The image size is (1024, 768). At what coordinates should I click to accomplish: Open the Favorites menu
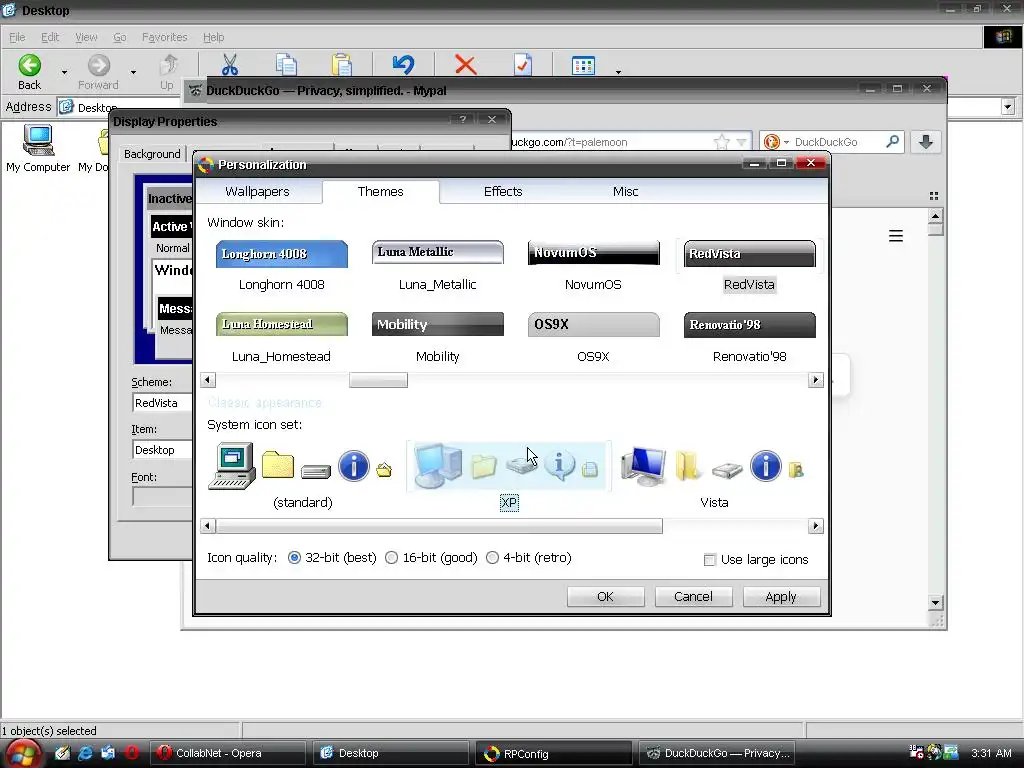point(165,37)
